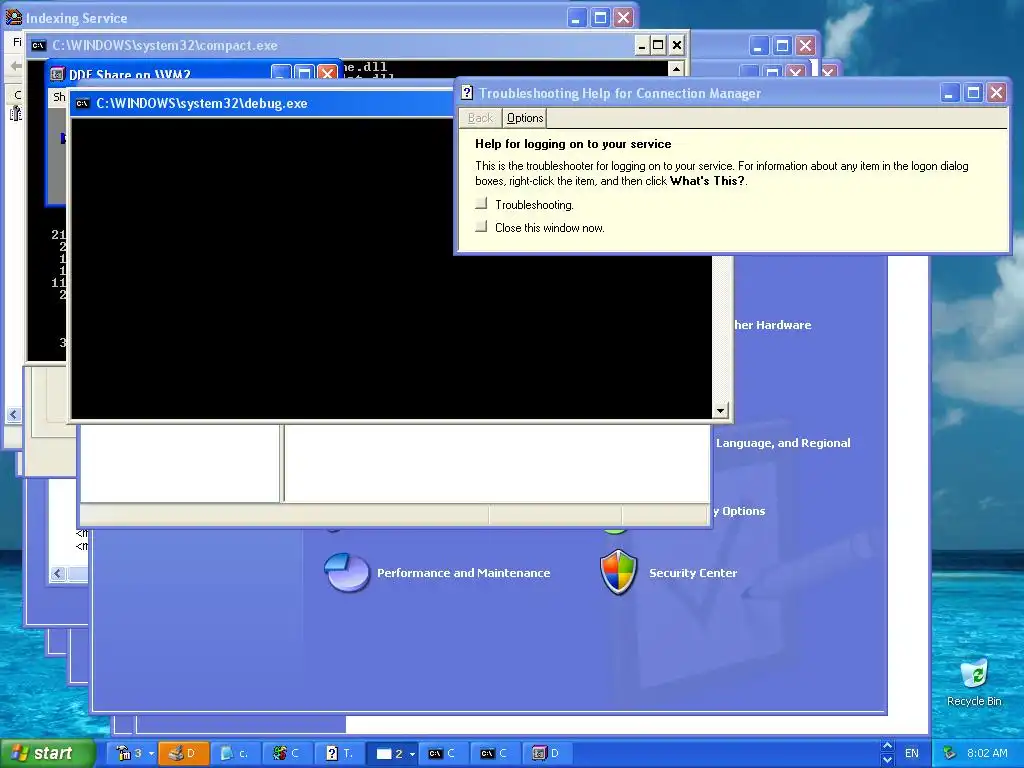This screenshot has width=1024, height=768.
Task: Click the debug.exe scrollbar down arrow
Action: (x=720, y=411)
